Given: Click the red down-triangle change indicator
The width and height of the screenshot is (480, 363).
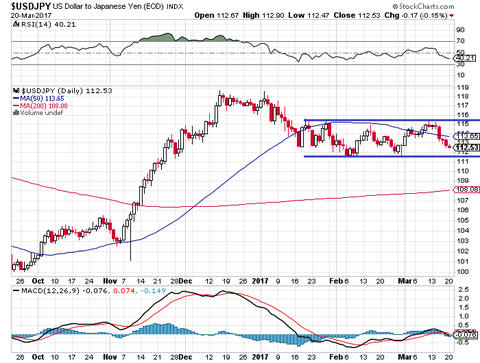Looking at the screenshot, I should pos(452,16).
